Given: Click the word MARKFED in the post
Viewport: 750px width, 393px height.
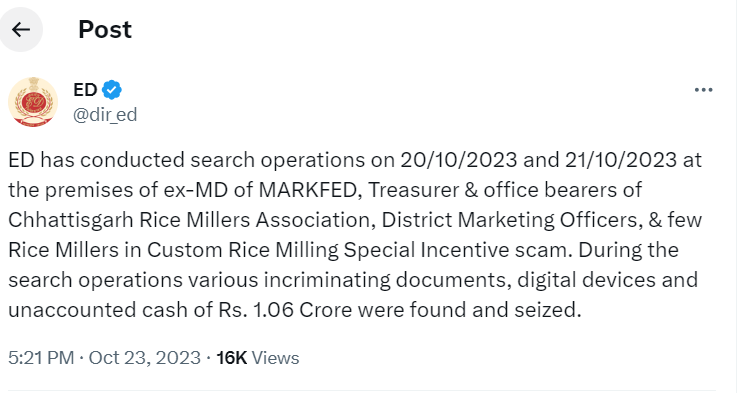Looking at the screenshot, I should pyautogui.click(x=309, y=190).
